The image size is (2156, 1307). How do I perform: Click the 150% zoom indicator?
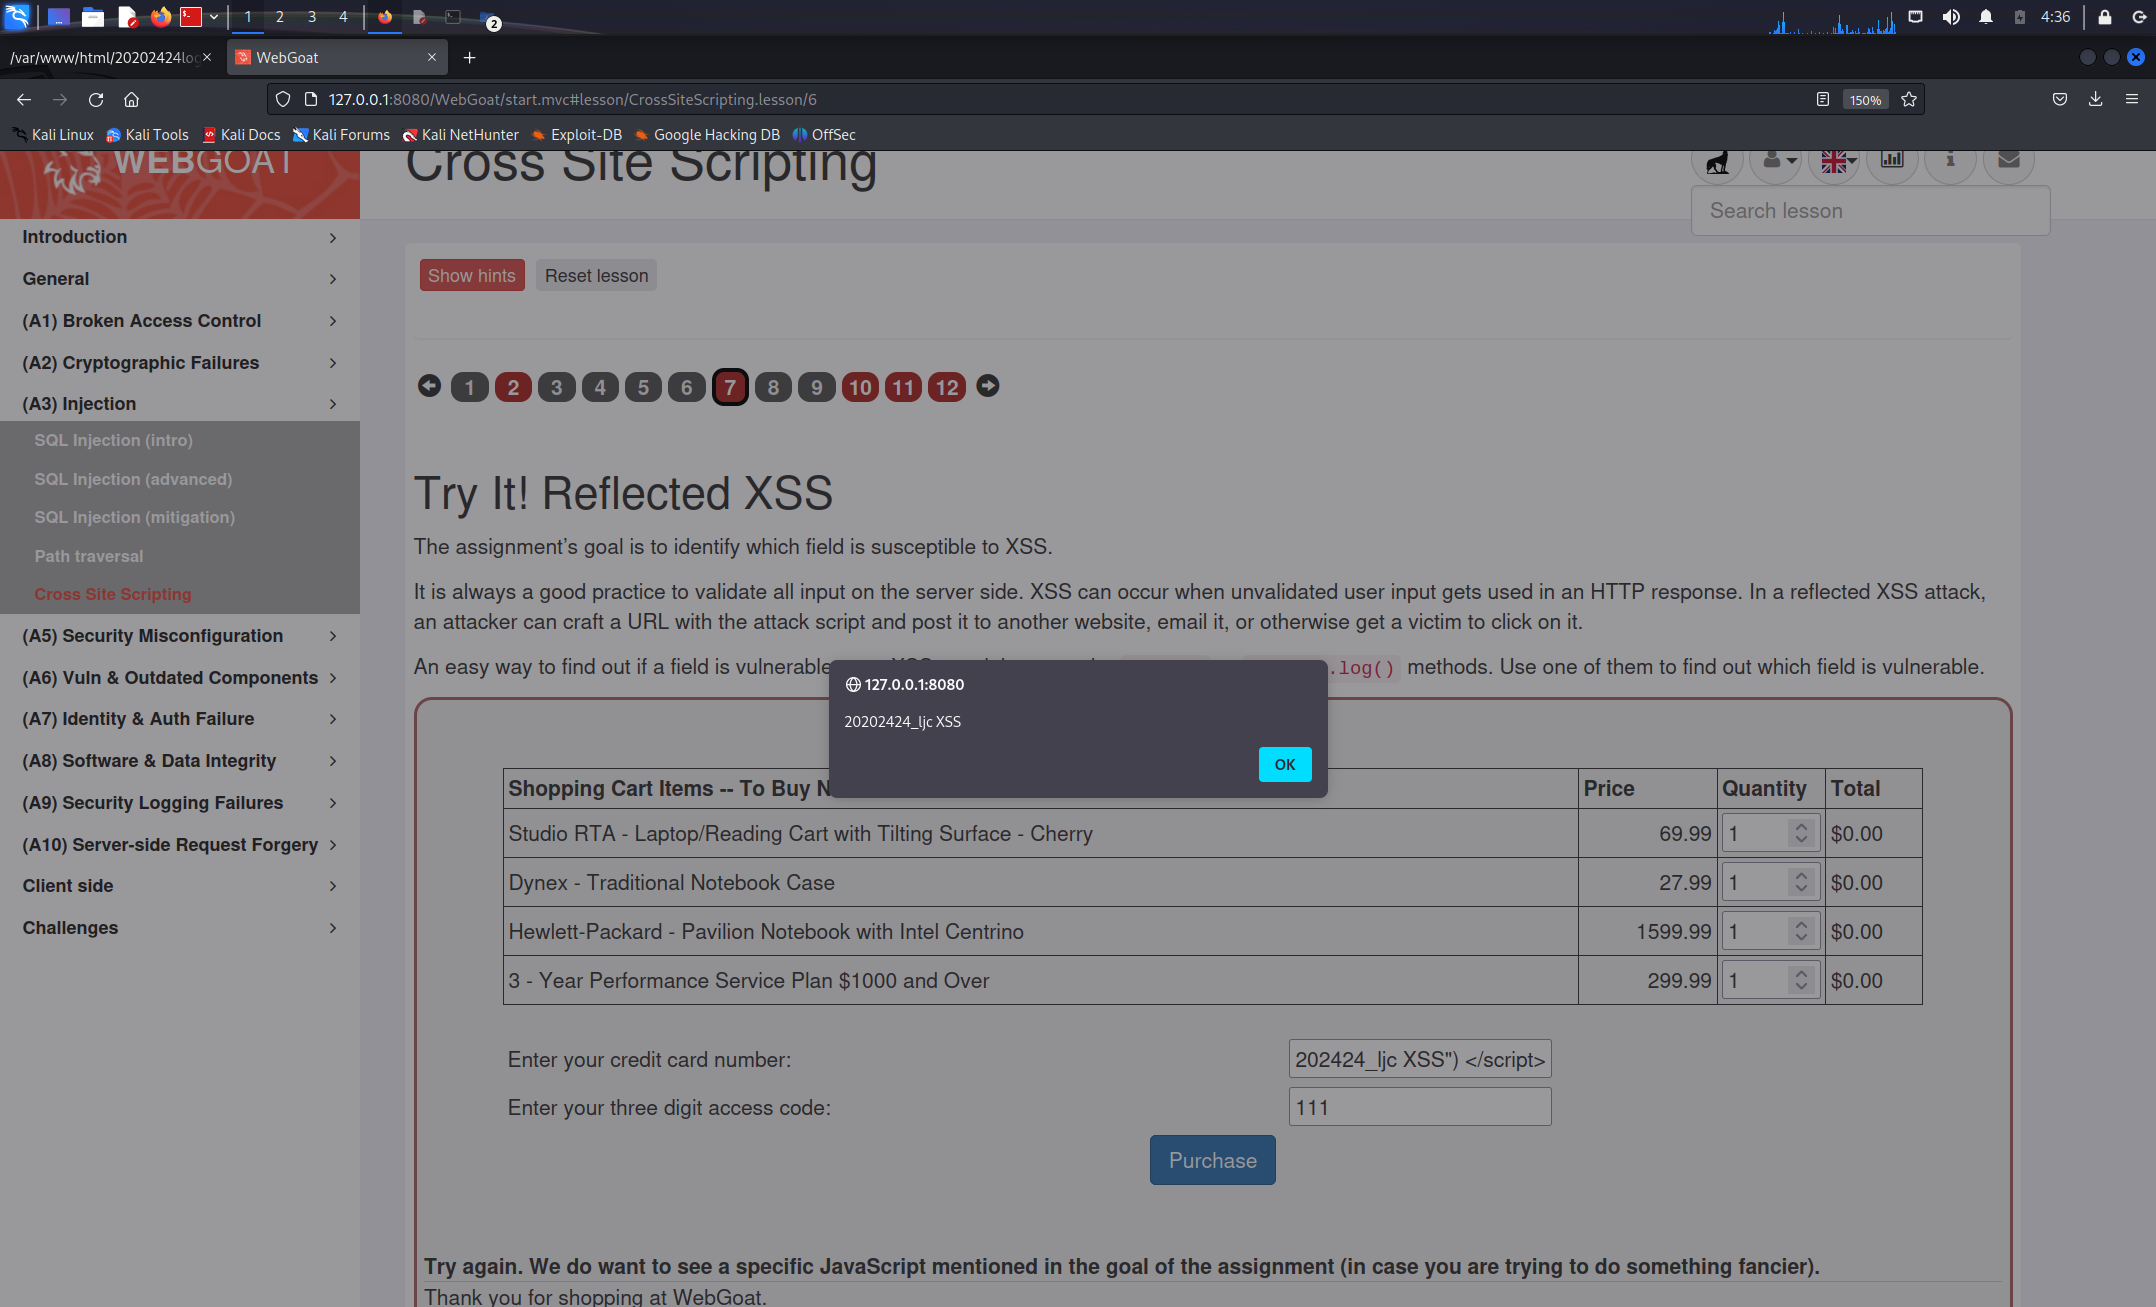1865,100
